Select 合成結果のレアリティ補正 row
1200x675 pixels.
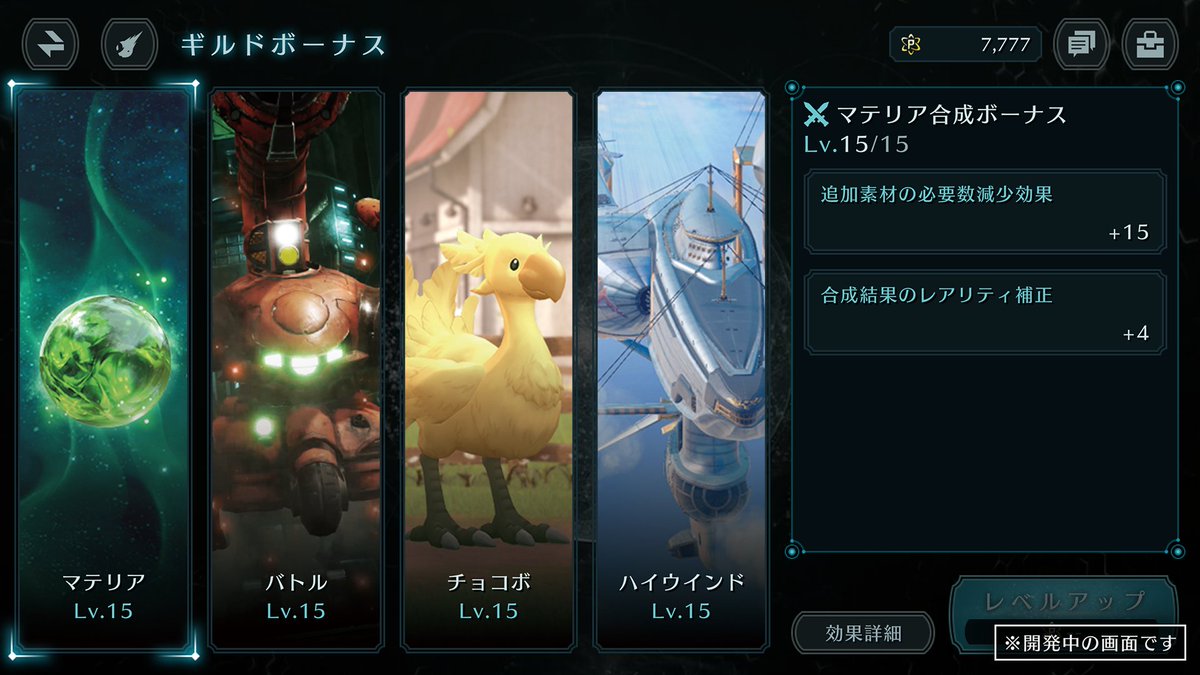click(x=985, y=312)
